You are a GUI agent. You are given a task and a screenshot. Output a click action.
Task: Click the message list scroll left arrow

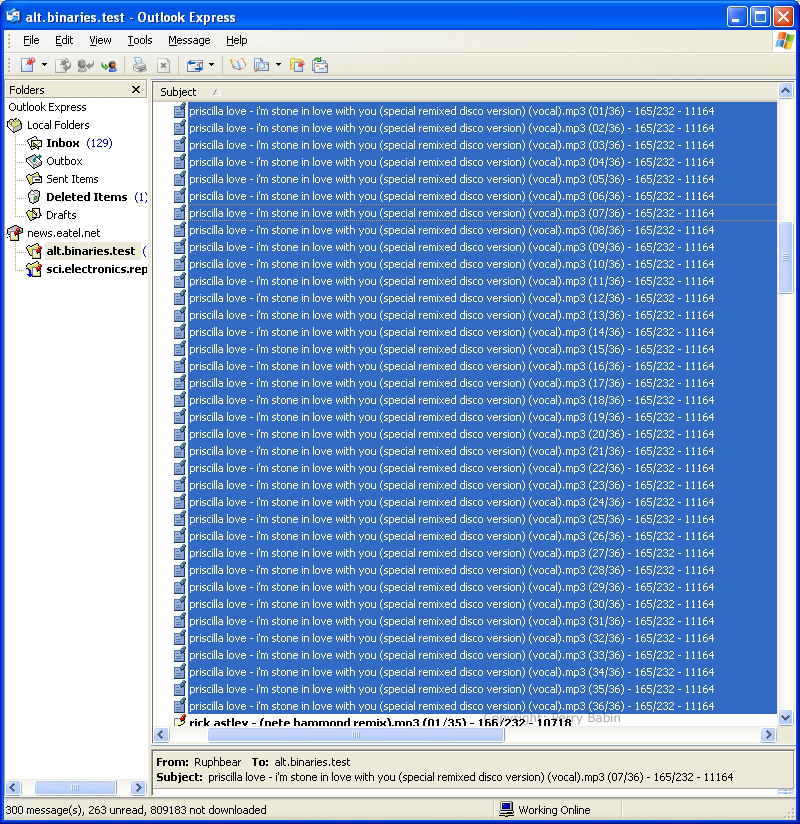[161, 734]
